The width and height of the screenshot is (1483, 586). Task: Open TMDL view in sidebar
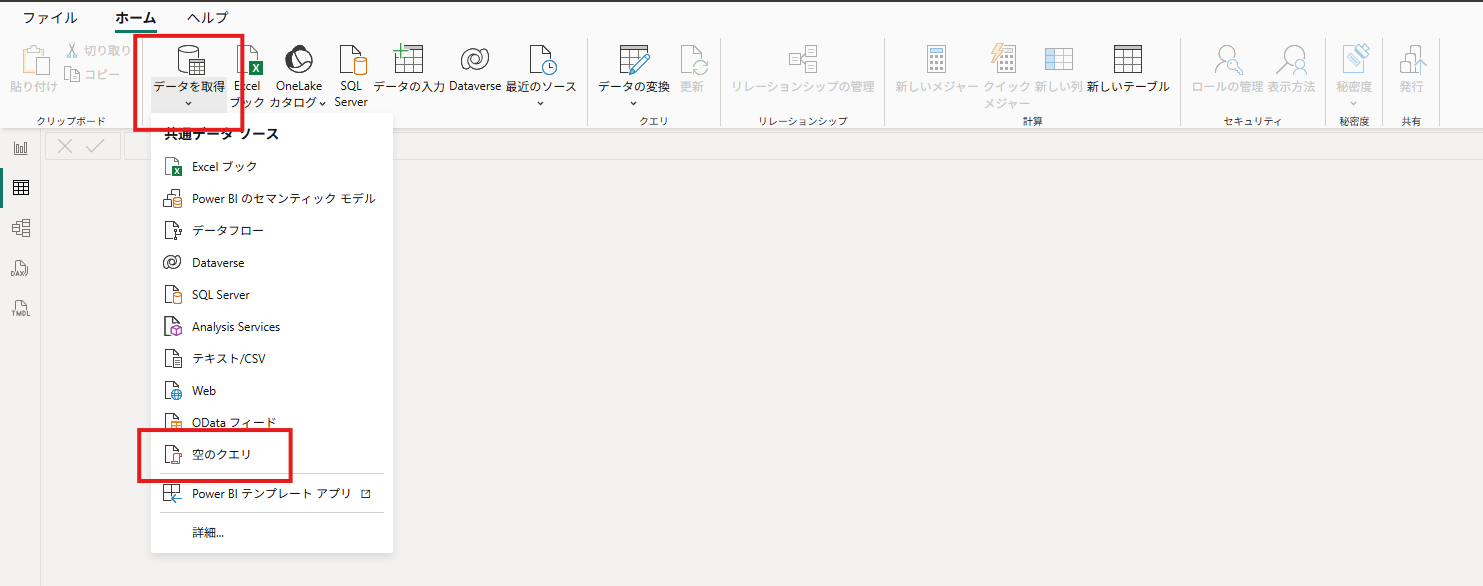20,308
